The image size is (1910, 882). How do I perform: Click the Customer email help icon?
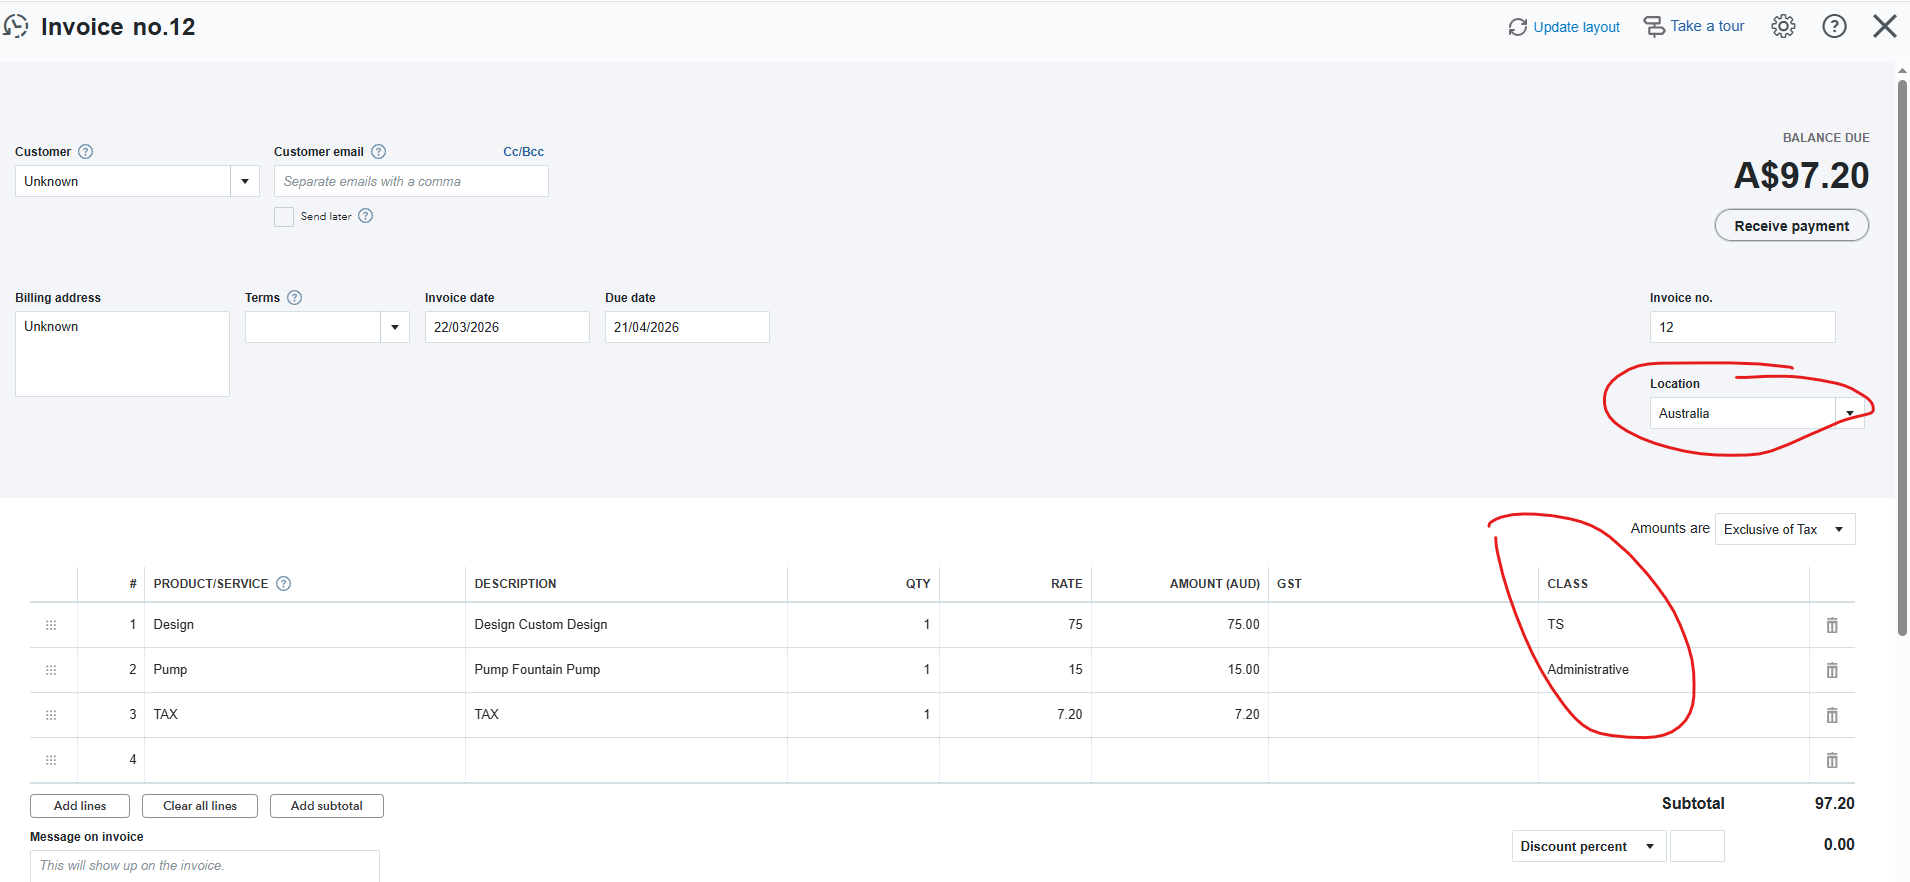pos(379,152)
